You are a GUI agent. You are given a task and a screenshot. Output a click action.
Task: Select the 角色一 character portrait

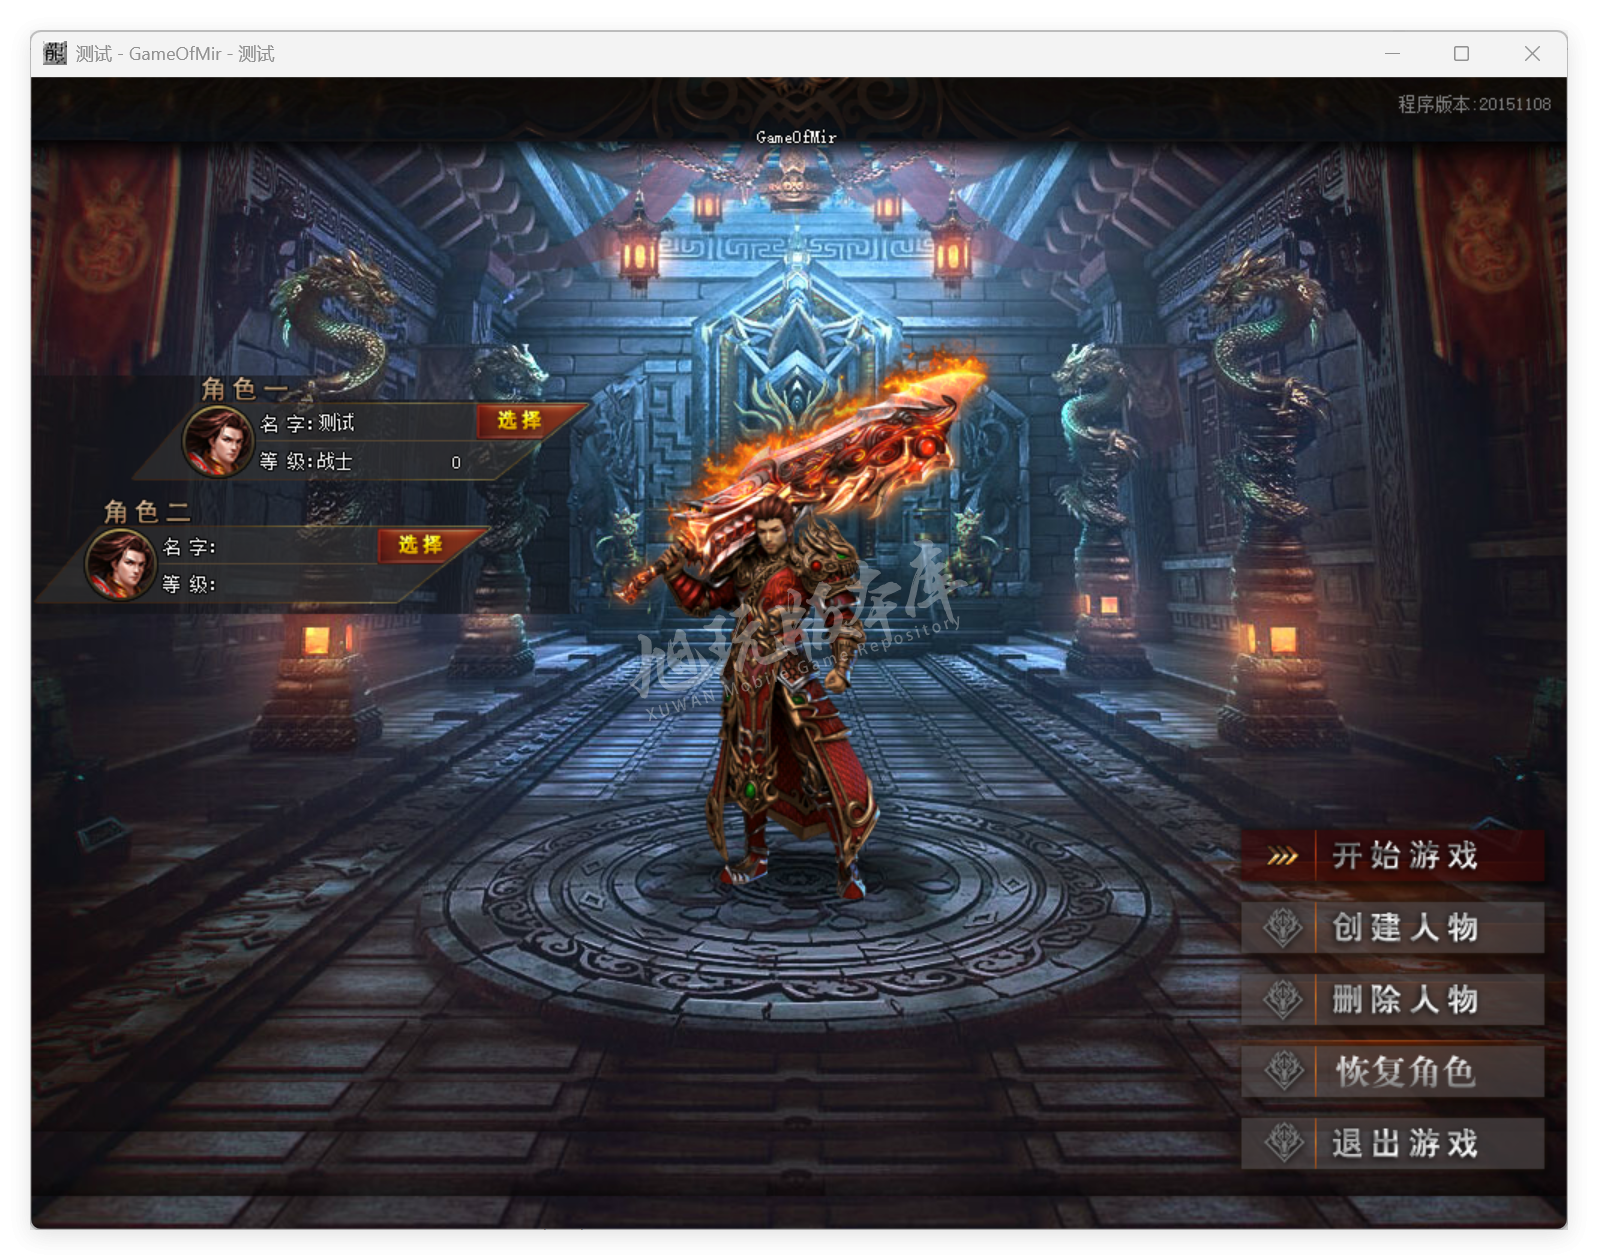[218, 441]
